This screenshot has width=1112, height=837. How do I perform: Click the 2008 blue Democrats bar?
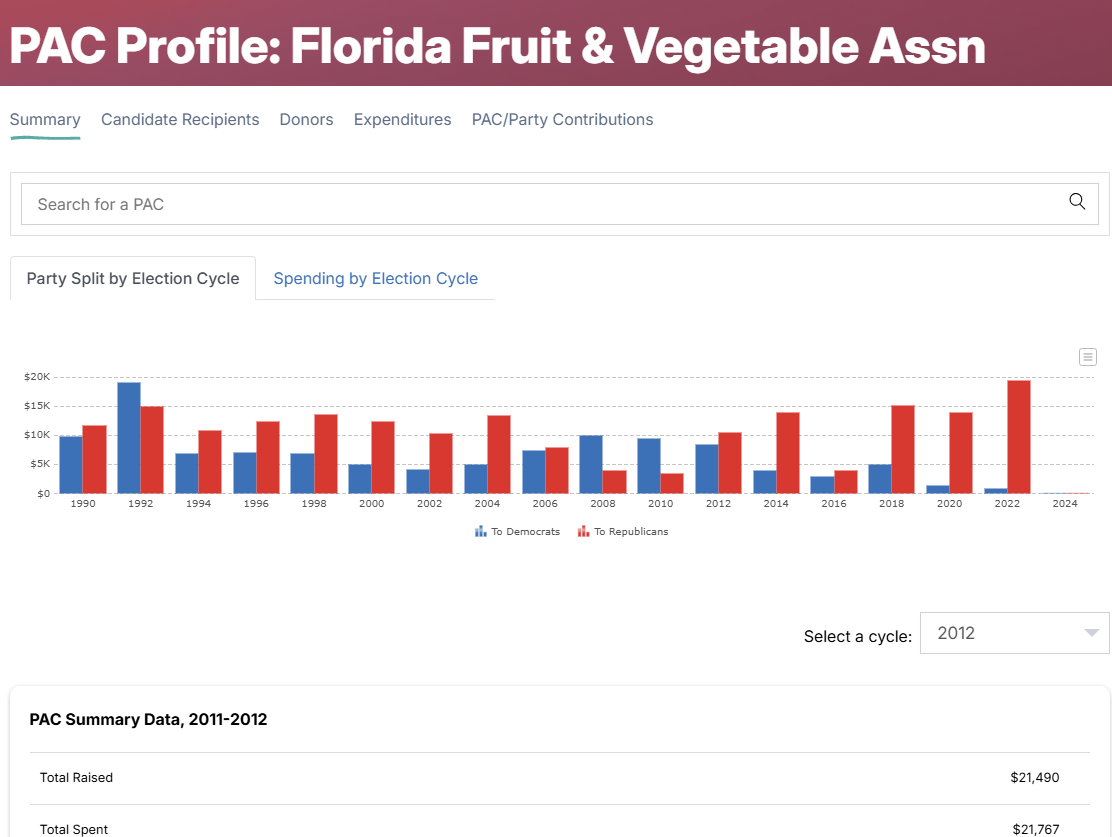coord(591,464)
